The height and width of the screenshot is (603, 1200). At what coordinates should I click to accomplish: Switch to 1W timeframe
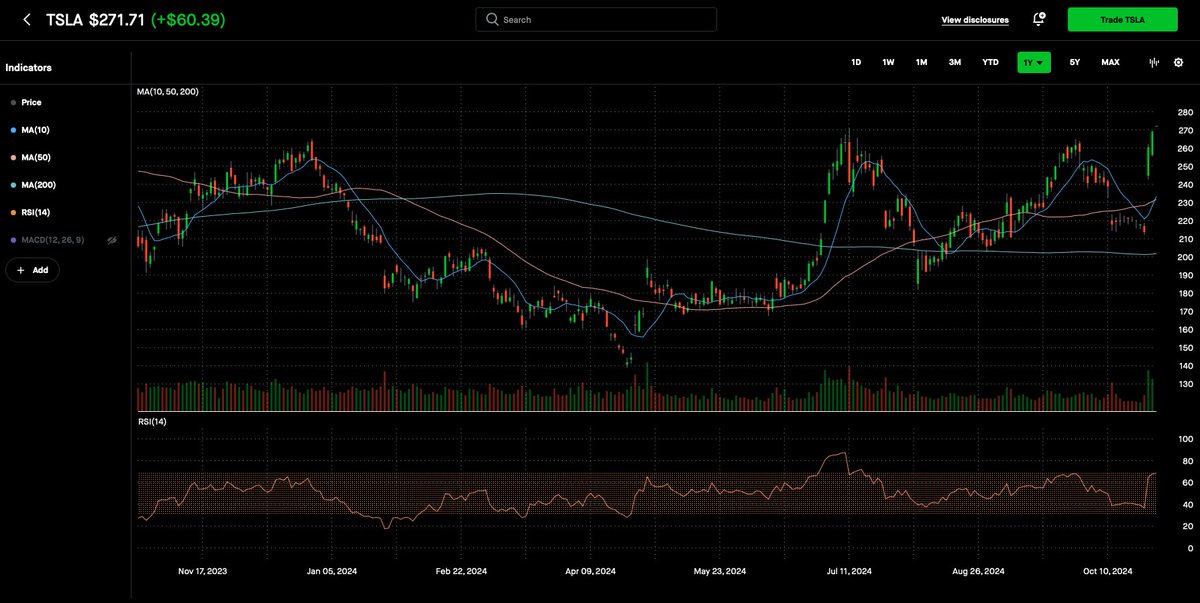click(x=888, y=62)
